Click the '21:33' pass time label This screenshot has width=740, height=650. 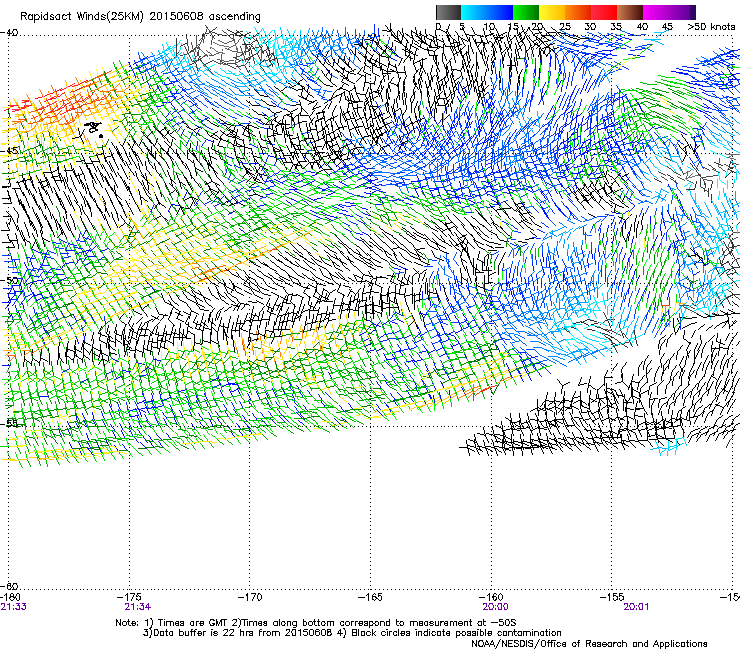click(x=13, y=607)
